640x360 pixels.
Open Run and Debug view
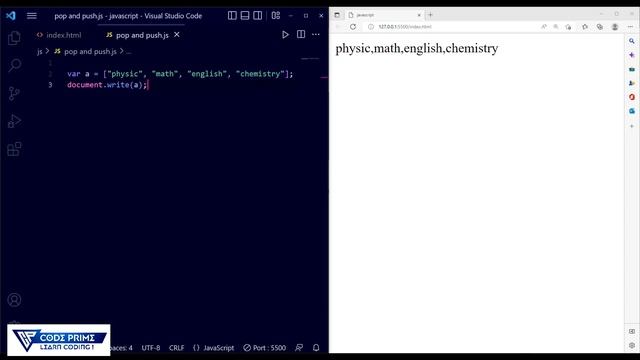click(x=14, y=121)
